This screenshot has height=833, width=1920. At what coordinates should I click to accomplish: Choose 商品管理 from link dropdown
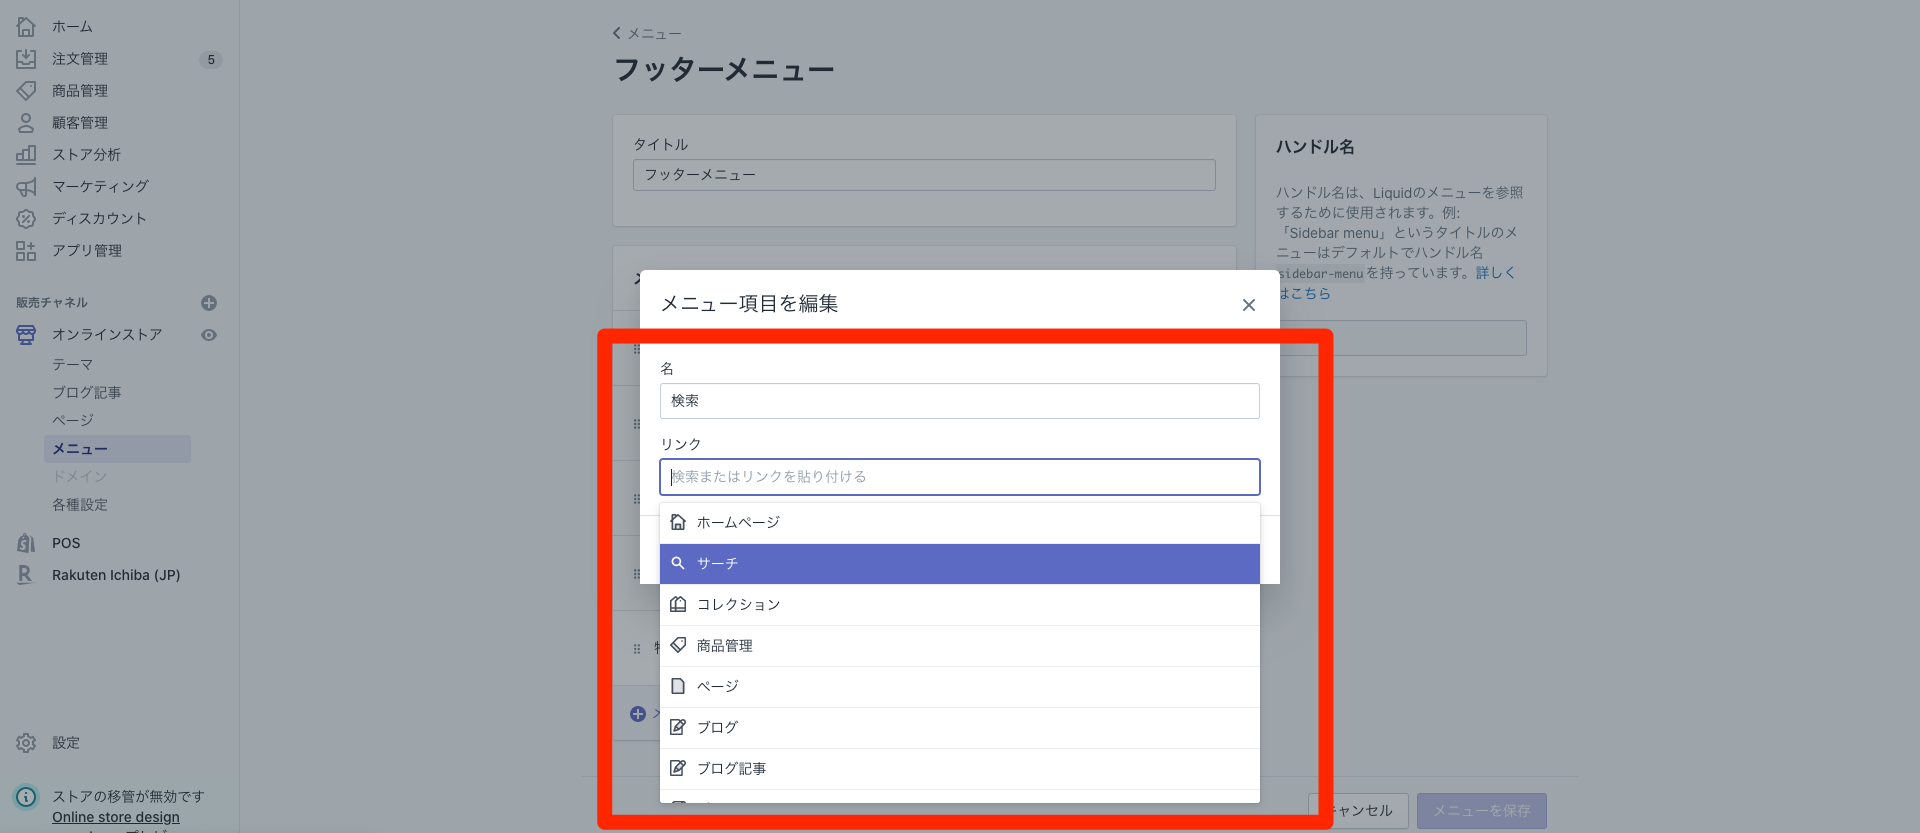click(x=960, y=646)
